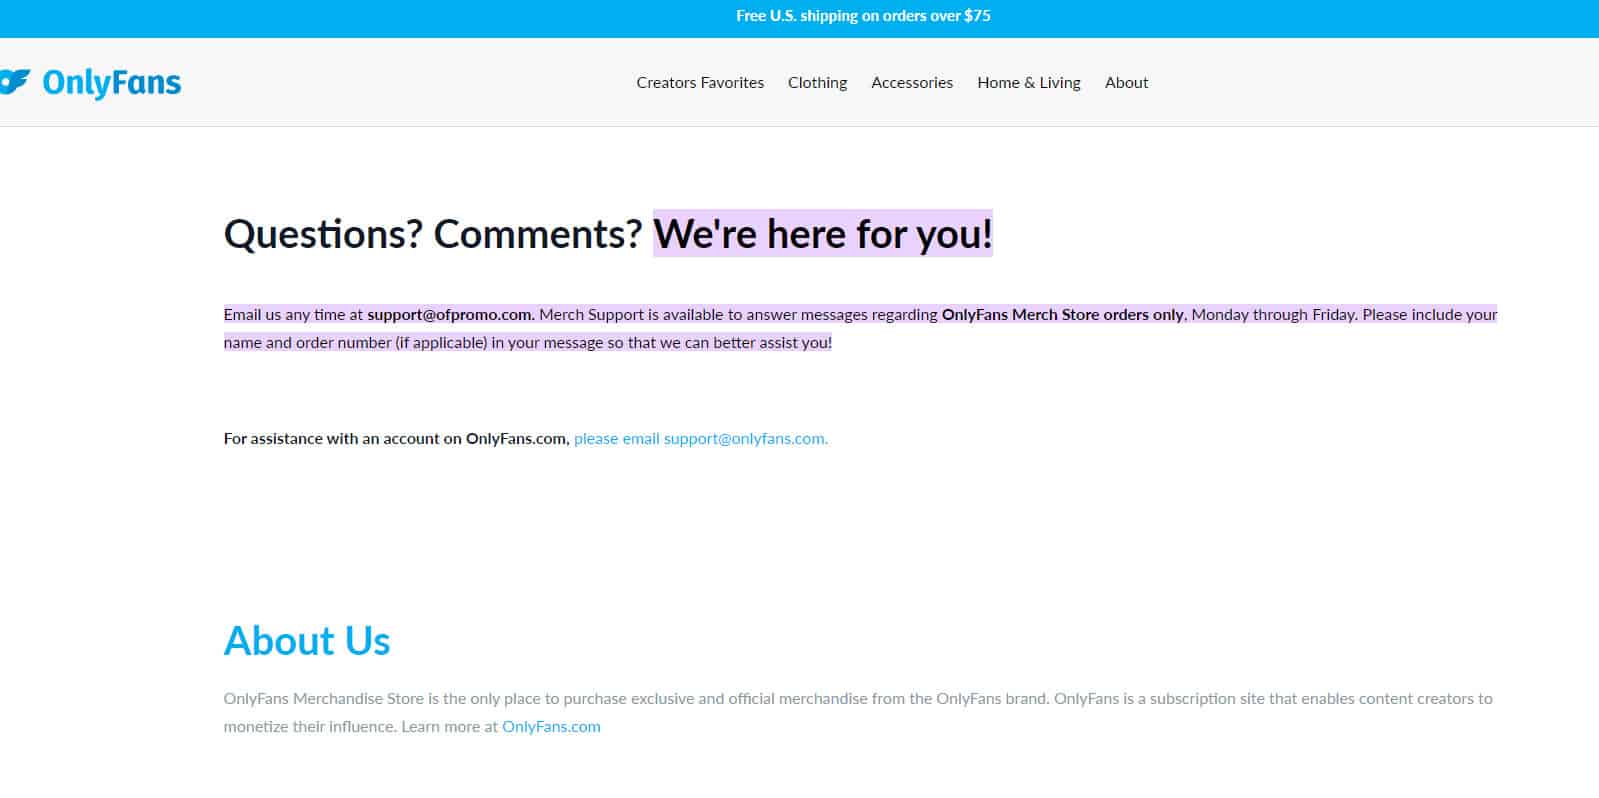Click 'OnlyFans Merch Store orders only' bold text
Image resolution: width=1599 pixels, height=798 pixels.
click(x=1062, y=315)
